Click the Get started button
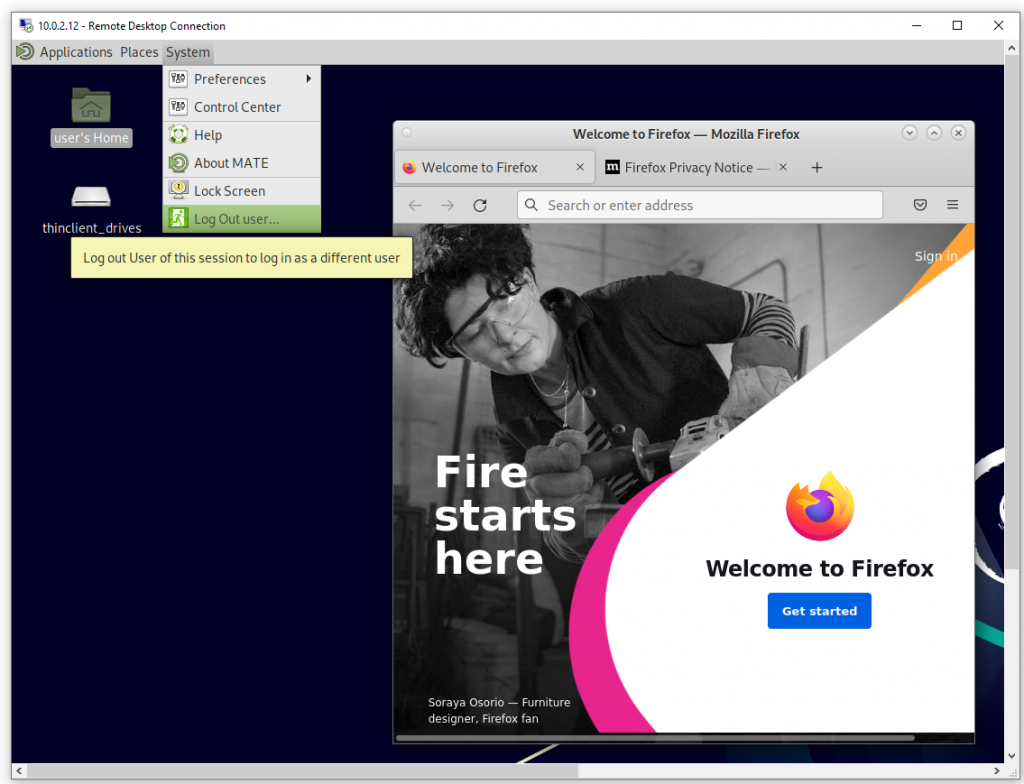Image resolution: width=1024 pixels, height=784 pixels. [819, 611]
